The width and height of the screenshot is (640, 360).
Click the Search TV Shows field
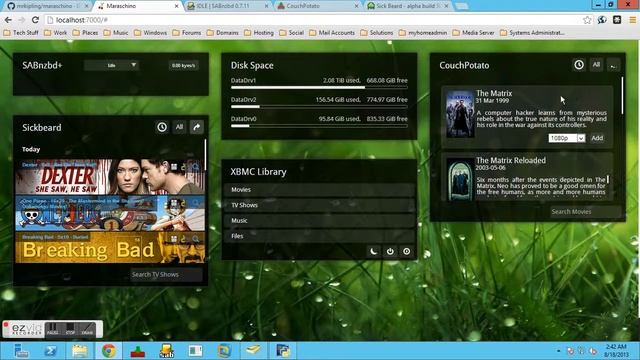point(166,275)
